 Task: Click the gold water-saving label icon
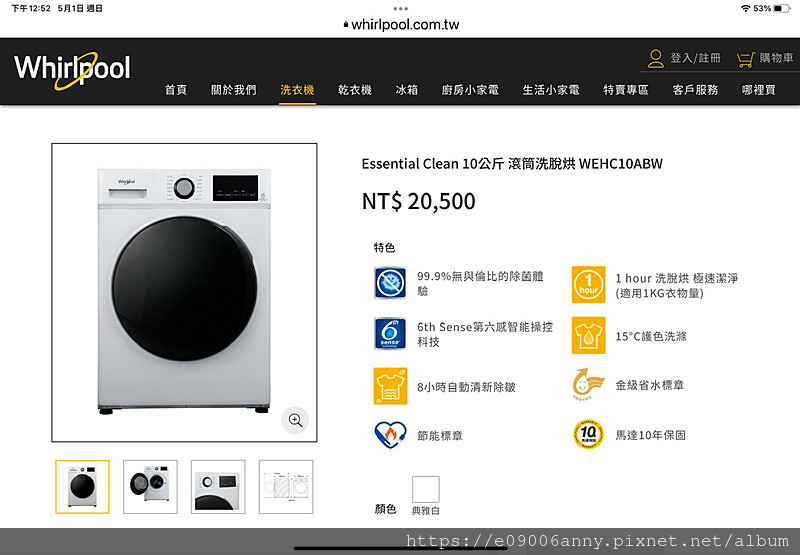click(588, 384)
